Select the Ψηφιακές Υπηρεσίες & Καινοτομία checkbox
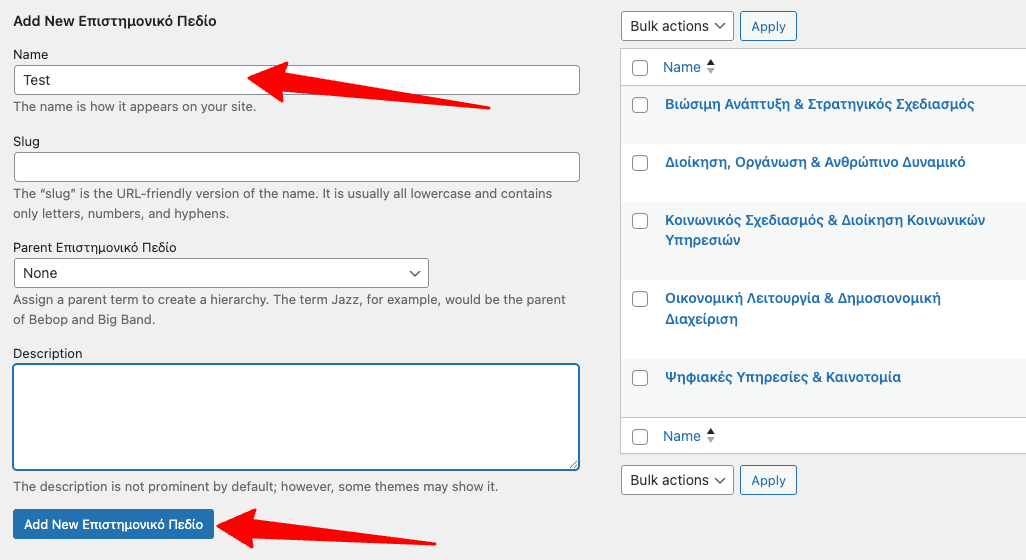1026x560 pixels. tap(640, 378)
